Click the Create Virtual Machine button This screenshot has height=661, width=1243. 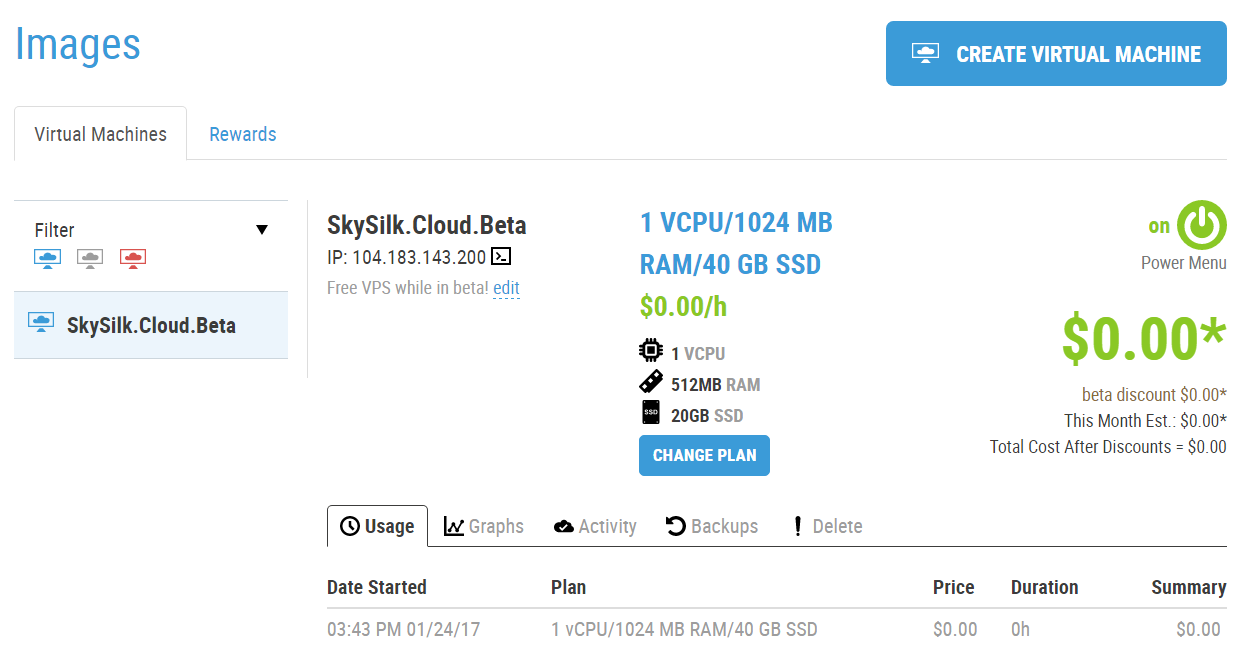tap(1056, 54)
